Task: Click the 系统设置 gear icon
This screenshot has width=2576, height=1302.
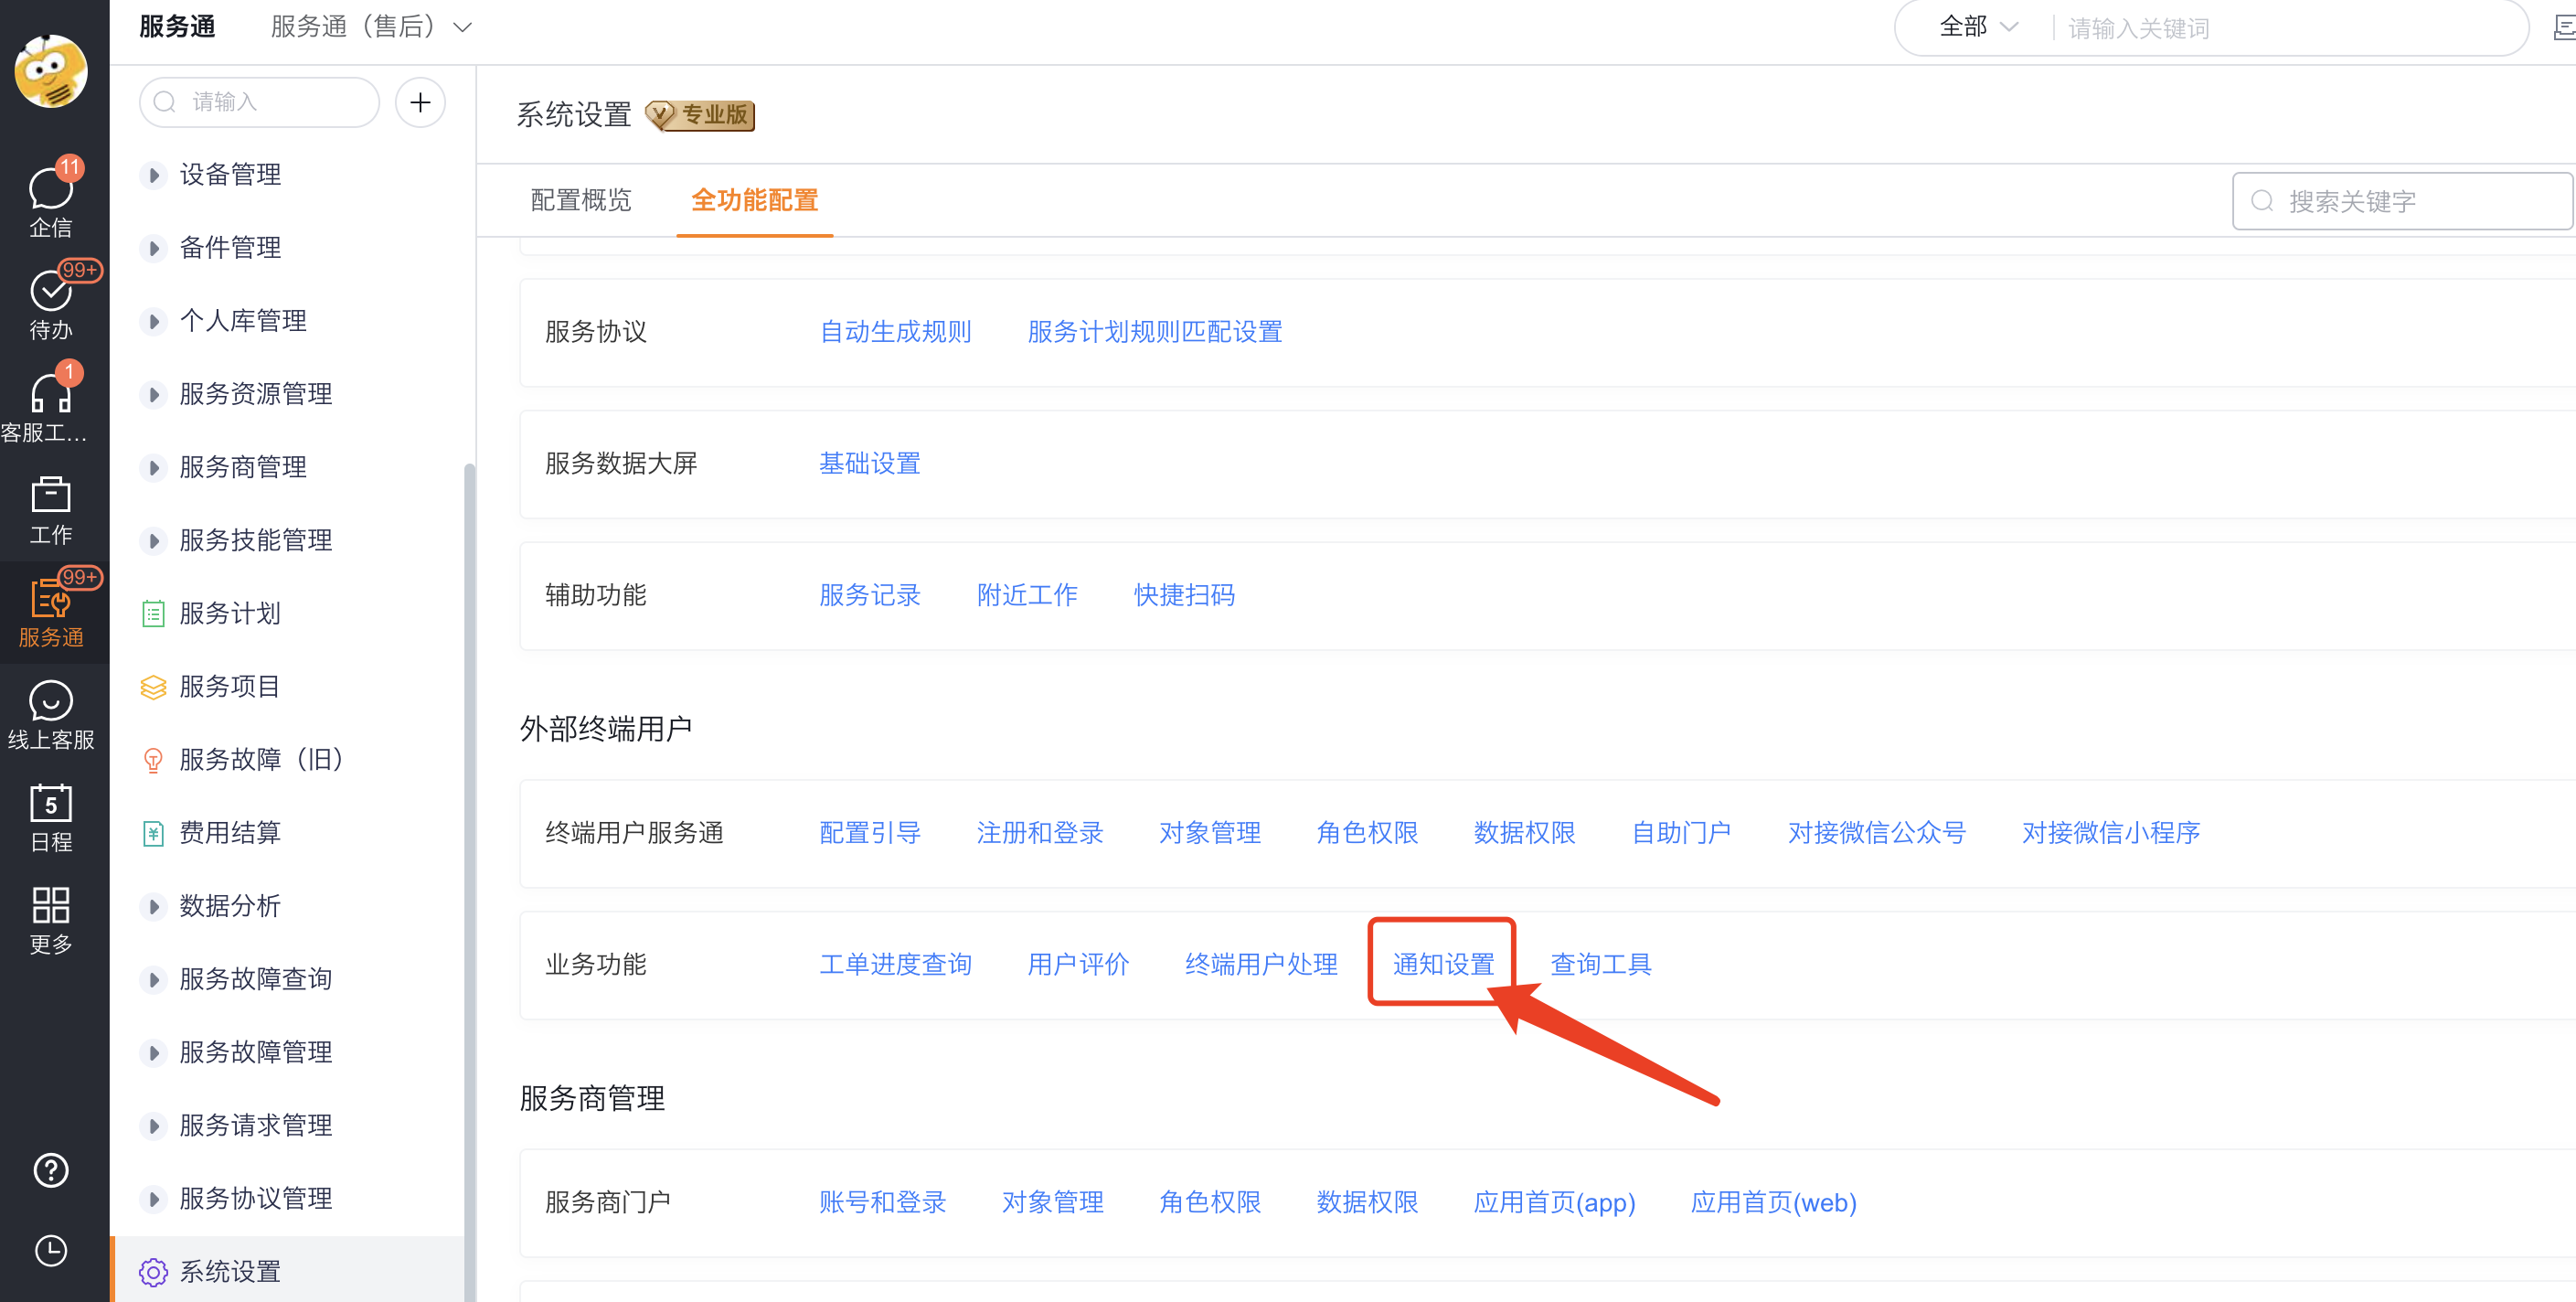Action: coord(153,1272)
